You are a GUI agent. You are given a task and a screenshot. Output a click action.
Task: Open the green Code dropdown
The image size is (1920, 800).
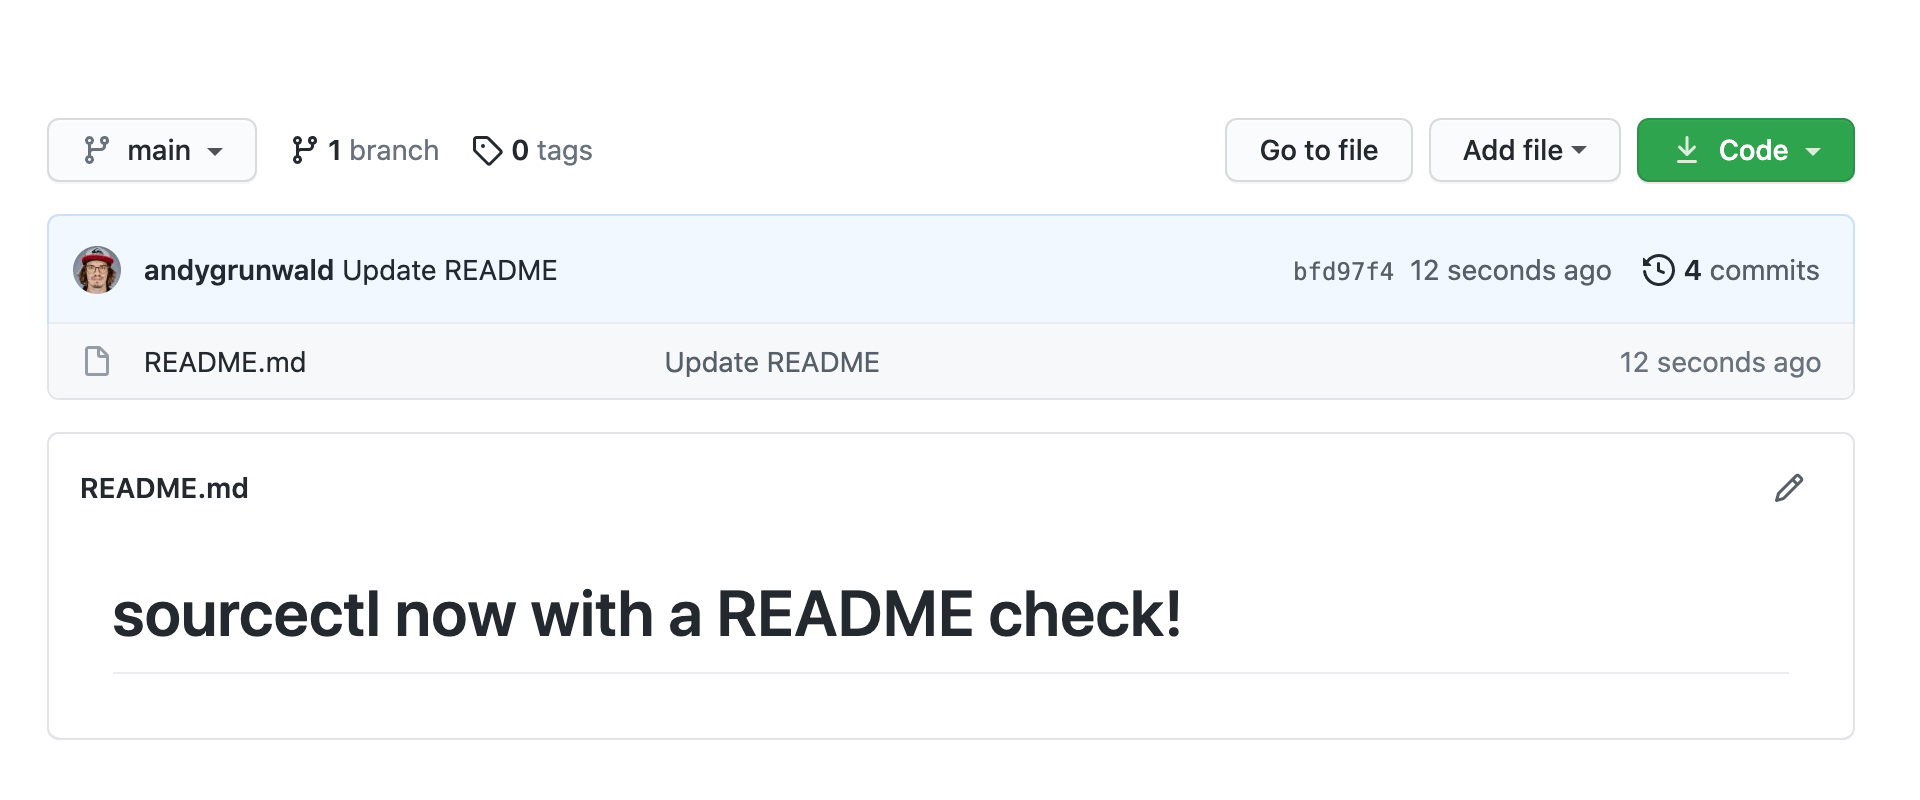[x=1745, y=150]
